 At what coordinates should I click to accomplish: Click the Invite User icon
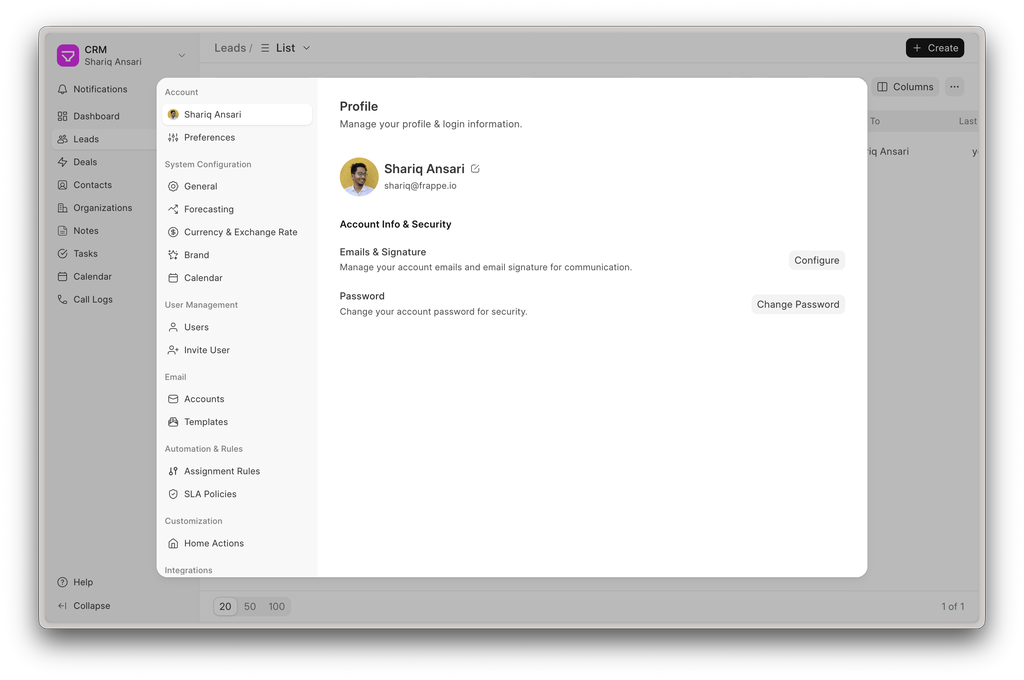coord(173,350)
